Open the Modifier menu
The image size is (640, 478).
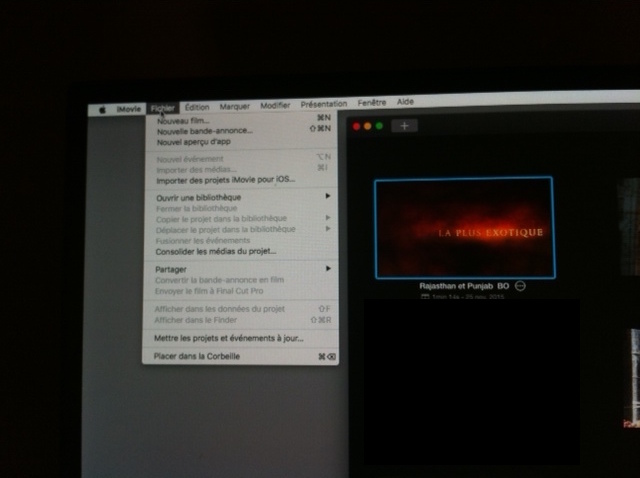coord(275,105)
